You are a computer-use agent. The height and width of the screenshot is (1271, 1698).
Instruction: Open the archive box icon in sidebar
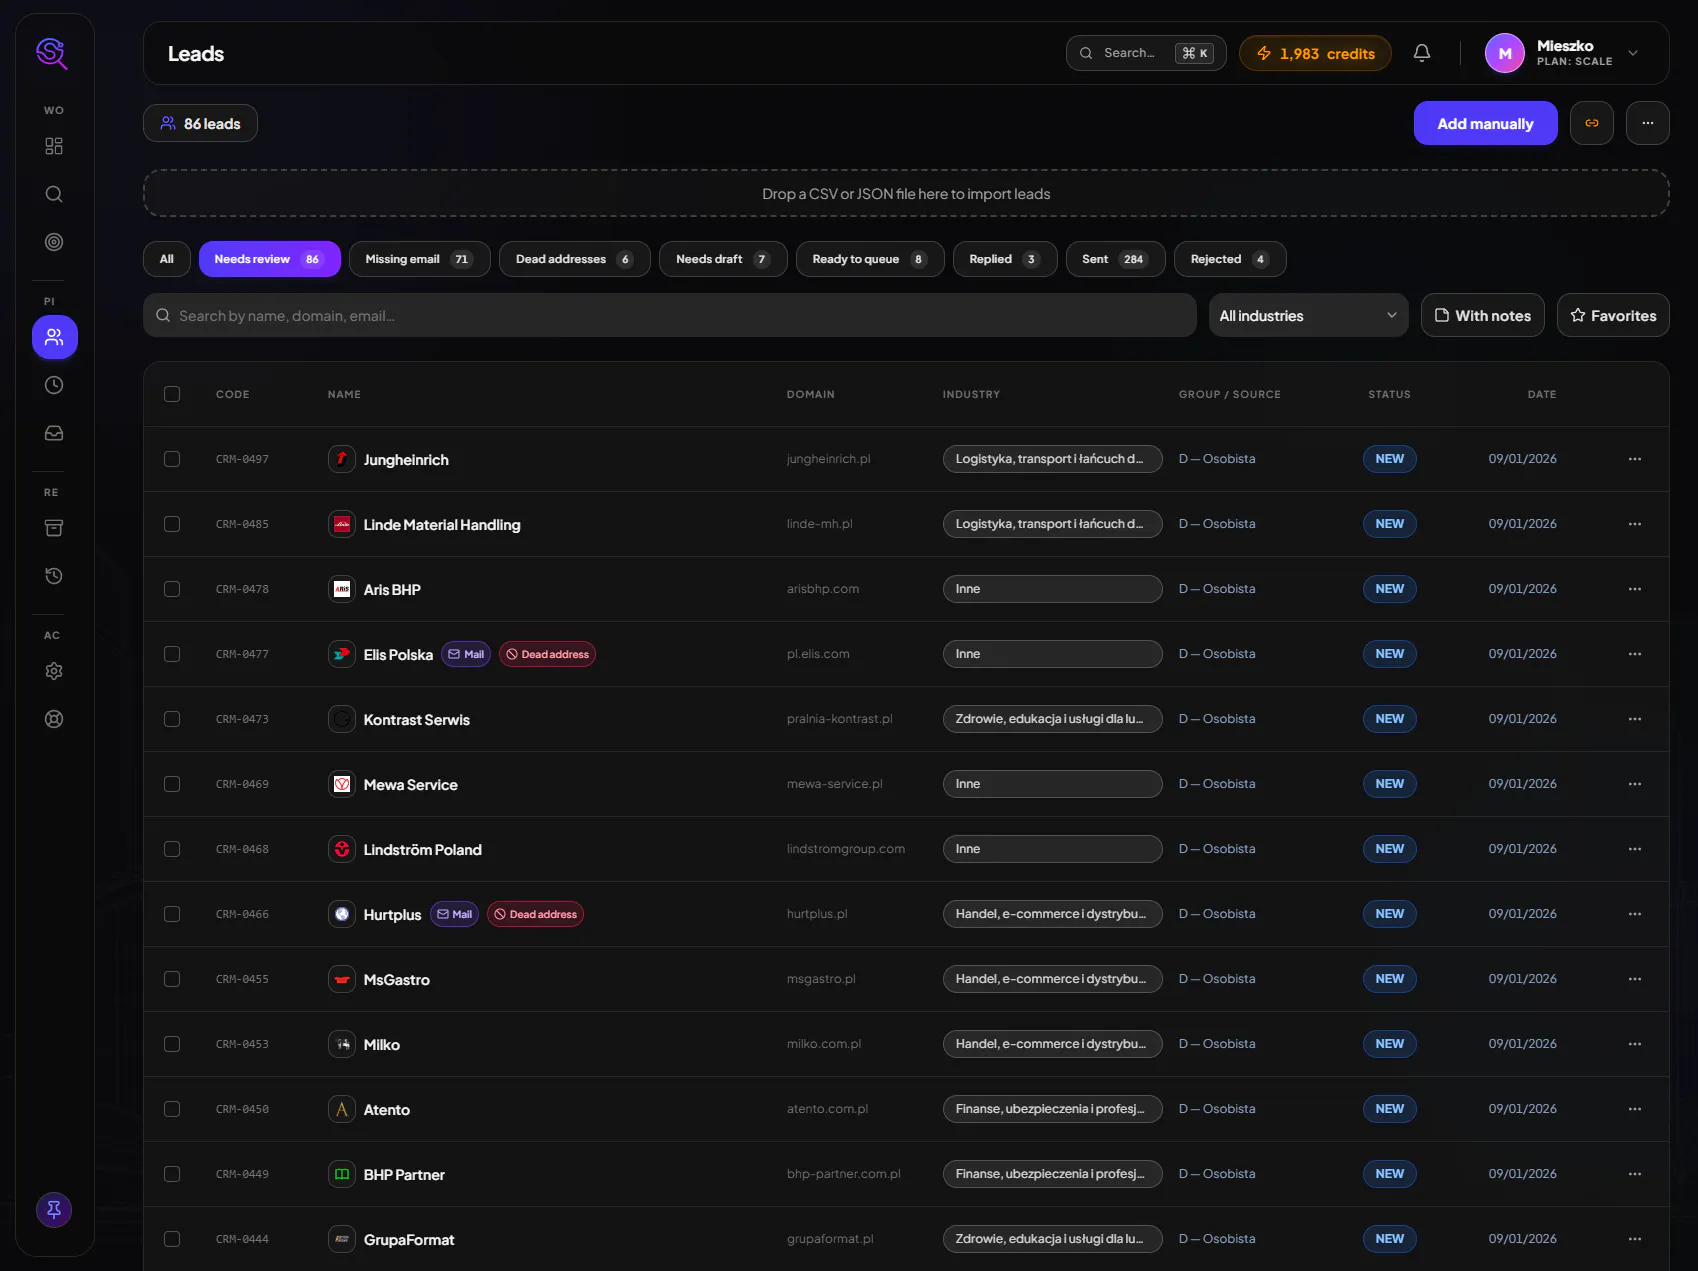point(54,528)
